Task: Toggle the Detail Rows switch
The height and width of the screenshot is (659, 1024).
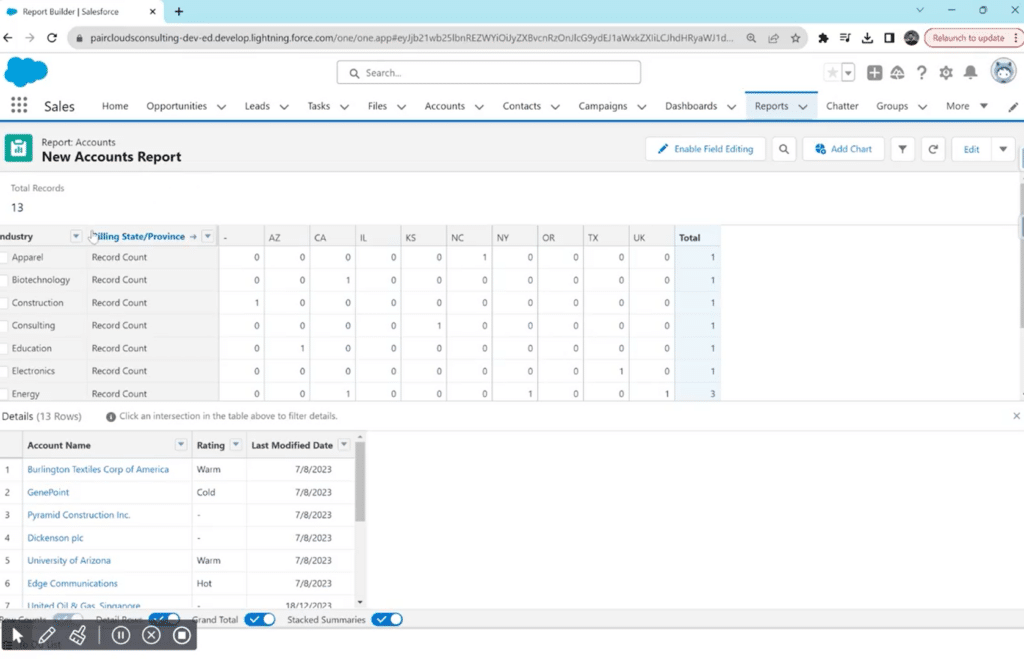Action: tap(164, 618)
